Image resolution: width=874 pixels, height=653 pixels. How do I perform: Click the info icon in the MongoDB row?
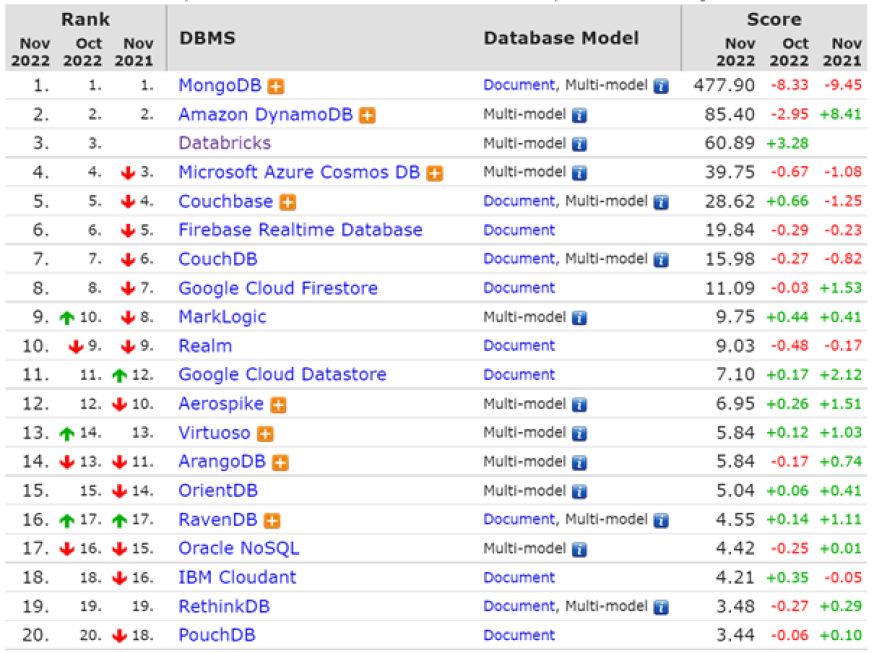[x=661, y=86]
